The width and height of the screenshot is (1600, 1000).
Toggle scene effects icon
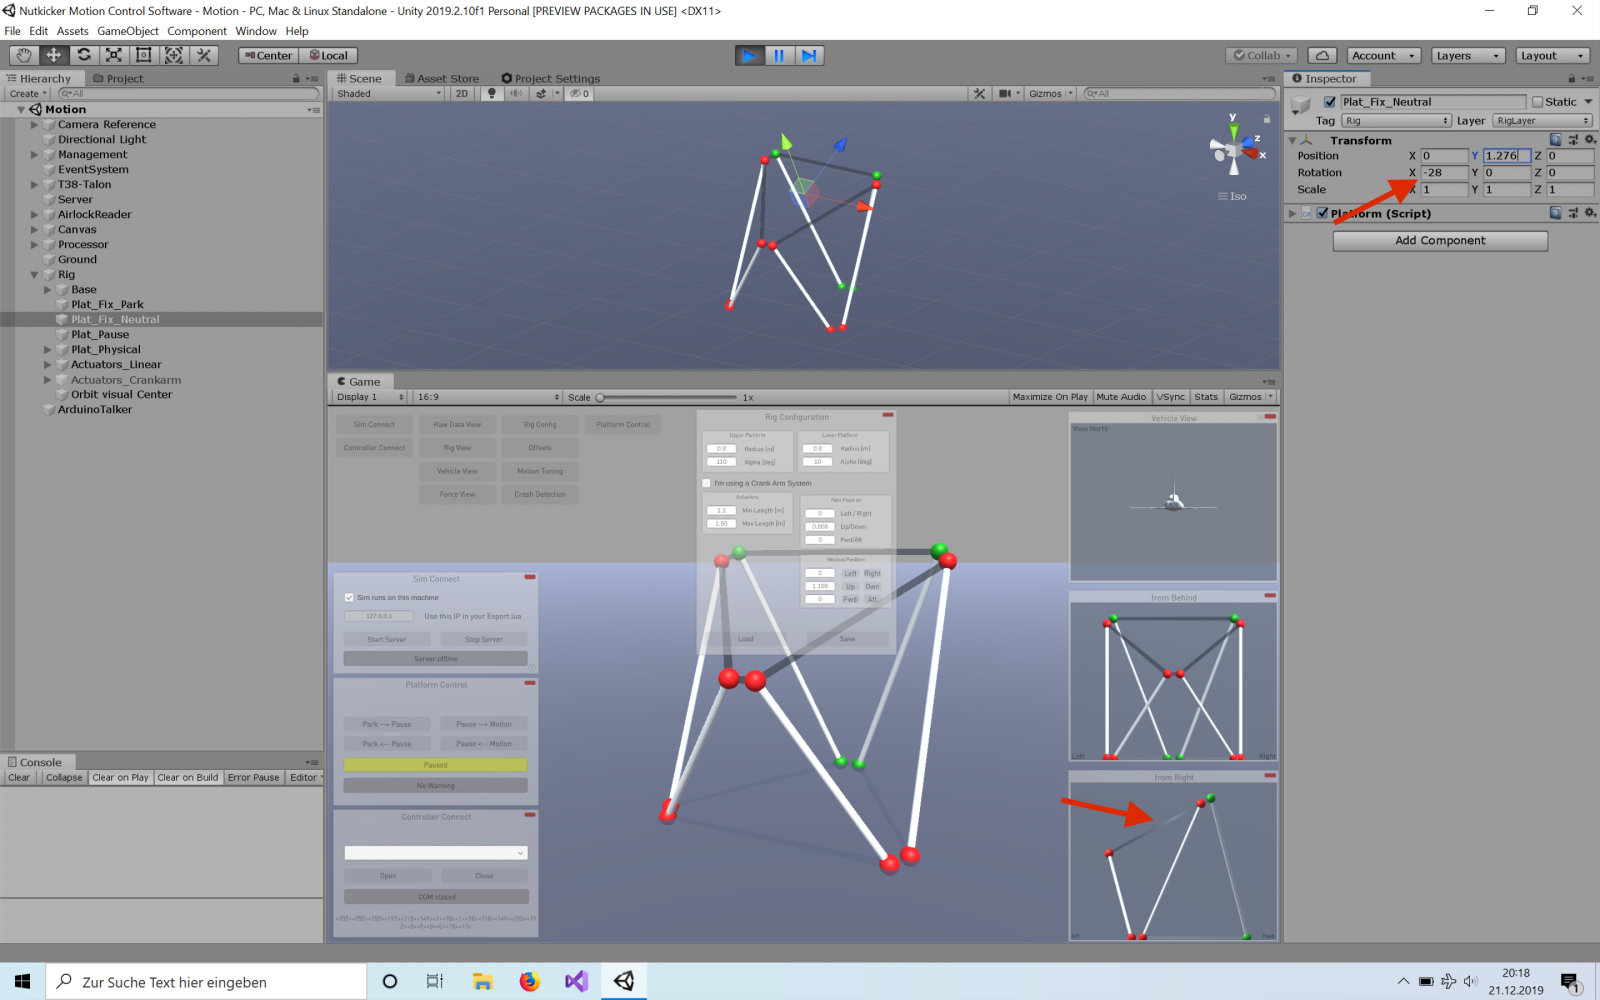(541, 93)
